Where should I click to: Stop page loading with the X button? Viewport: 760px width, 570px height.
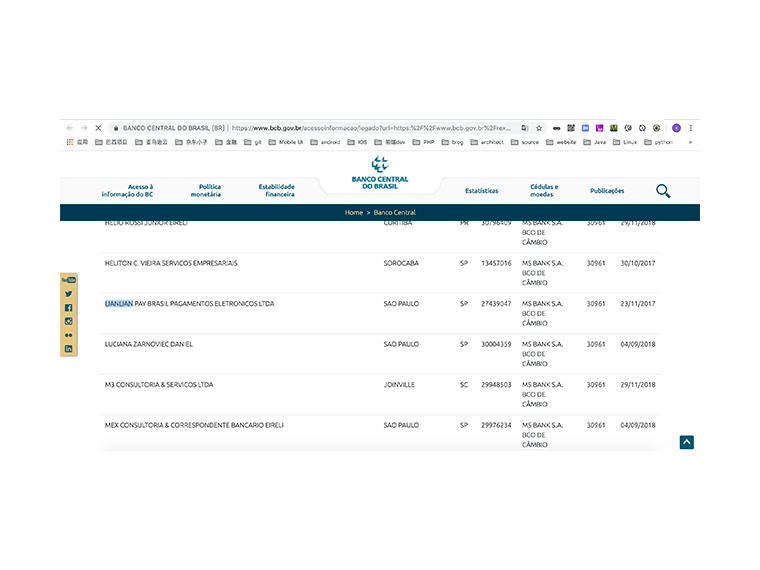pos(98,128)
